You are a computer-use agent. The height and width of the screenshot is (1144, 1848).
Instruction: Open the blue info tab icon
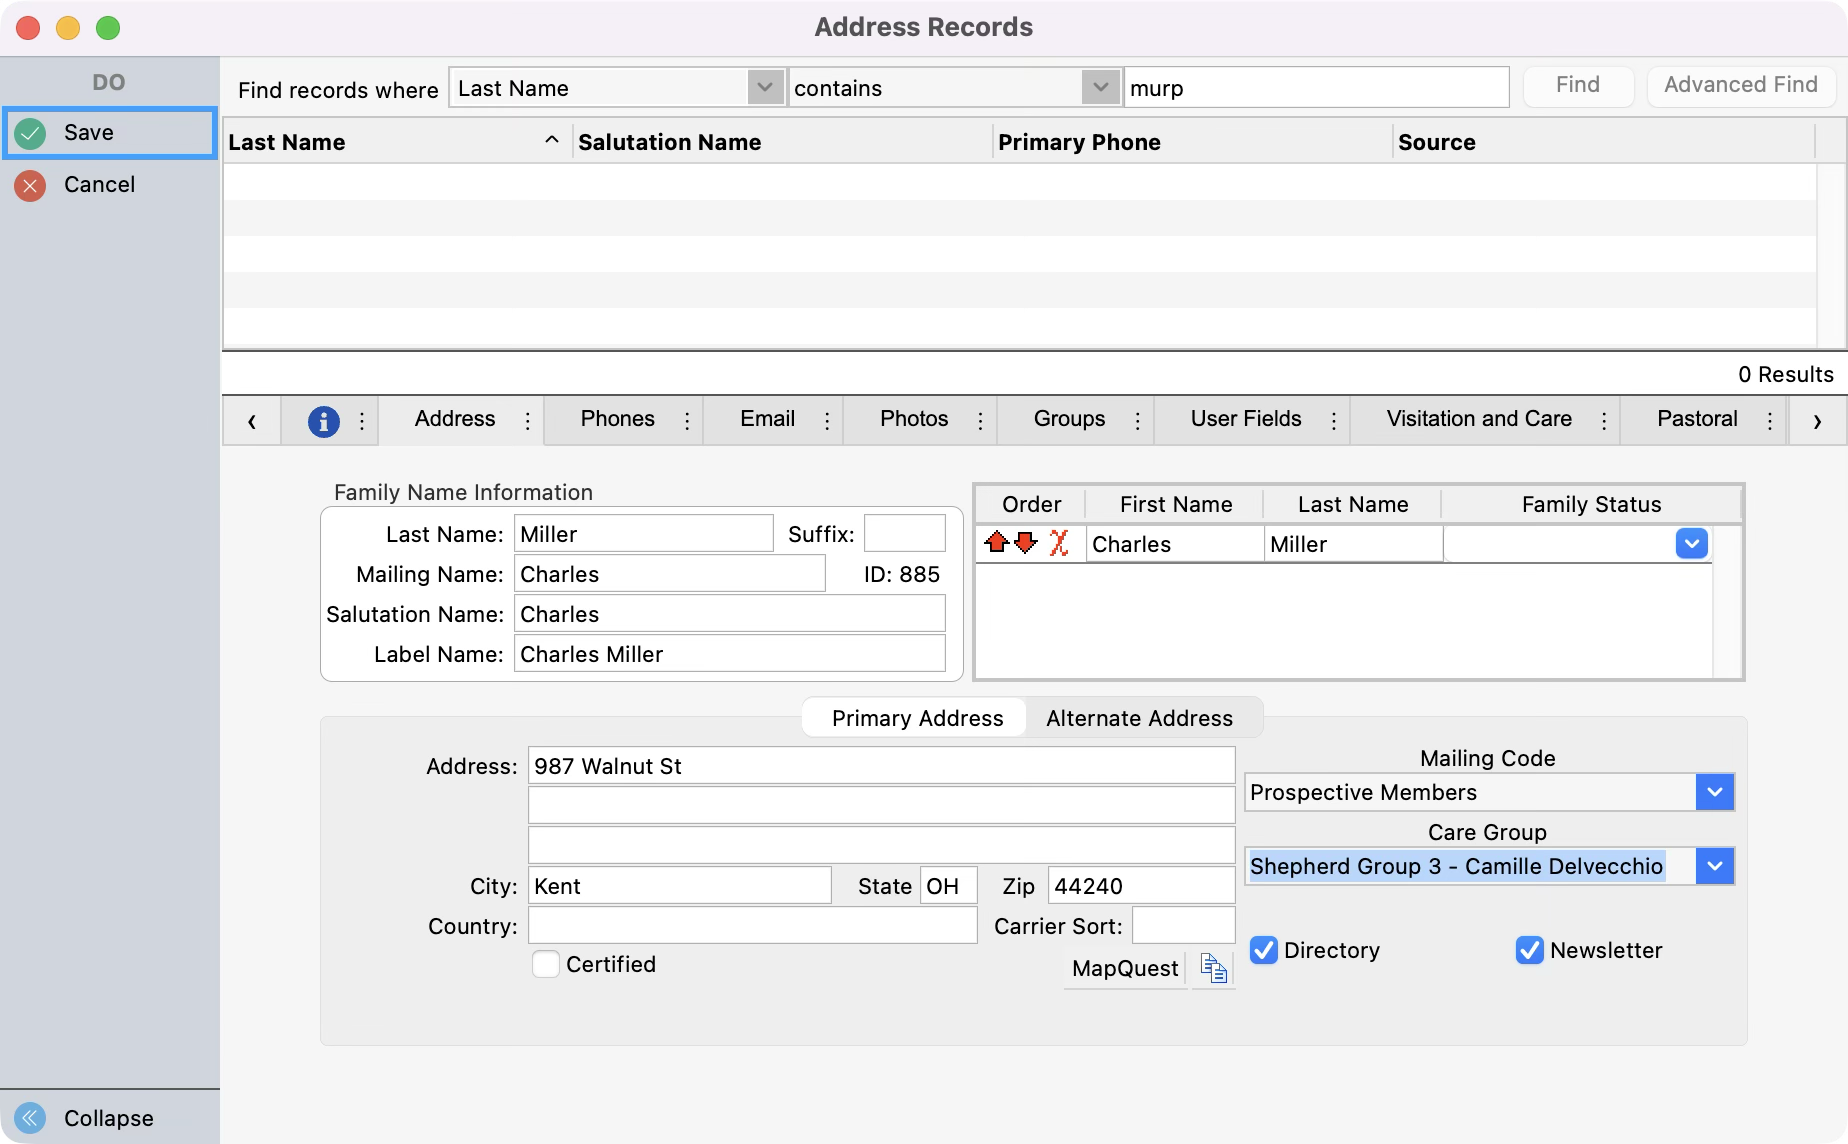(323, 421)
